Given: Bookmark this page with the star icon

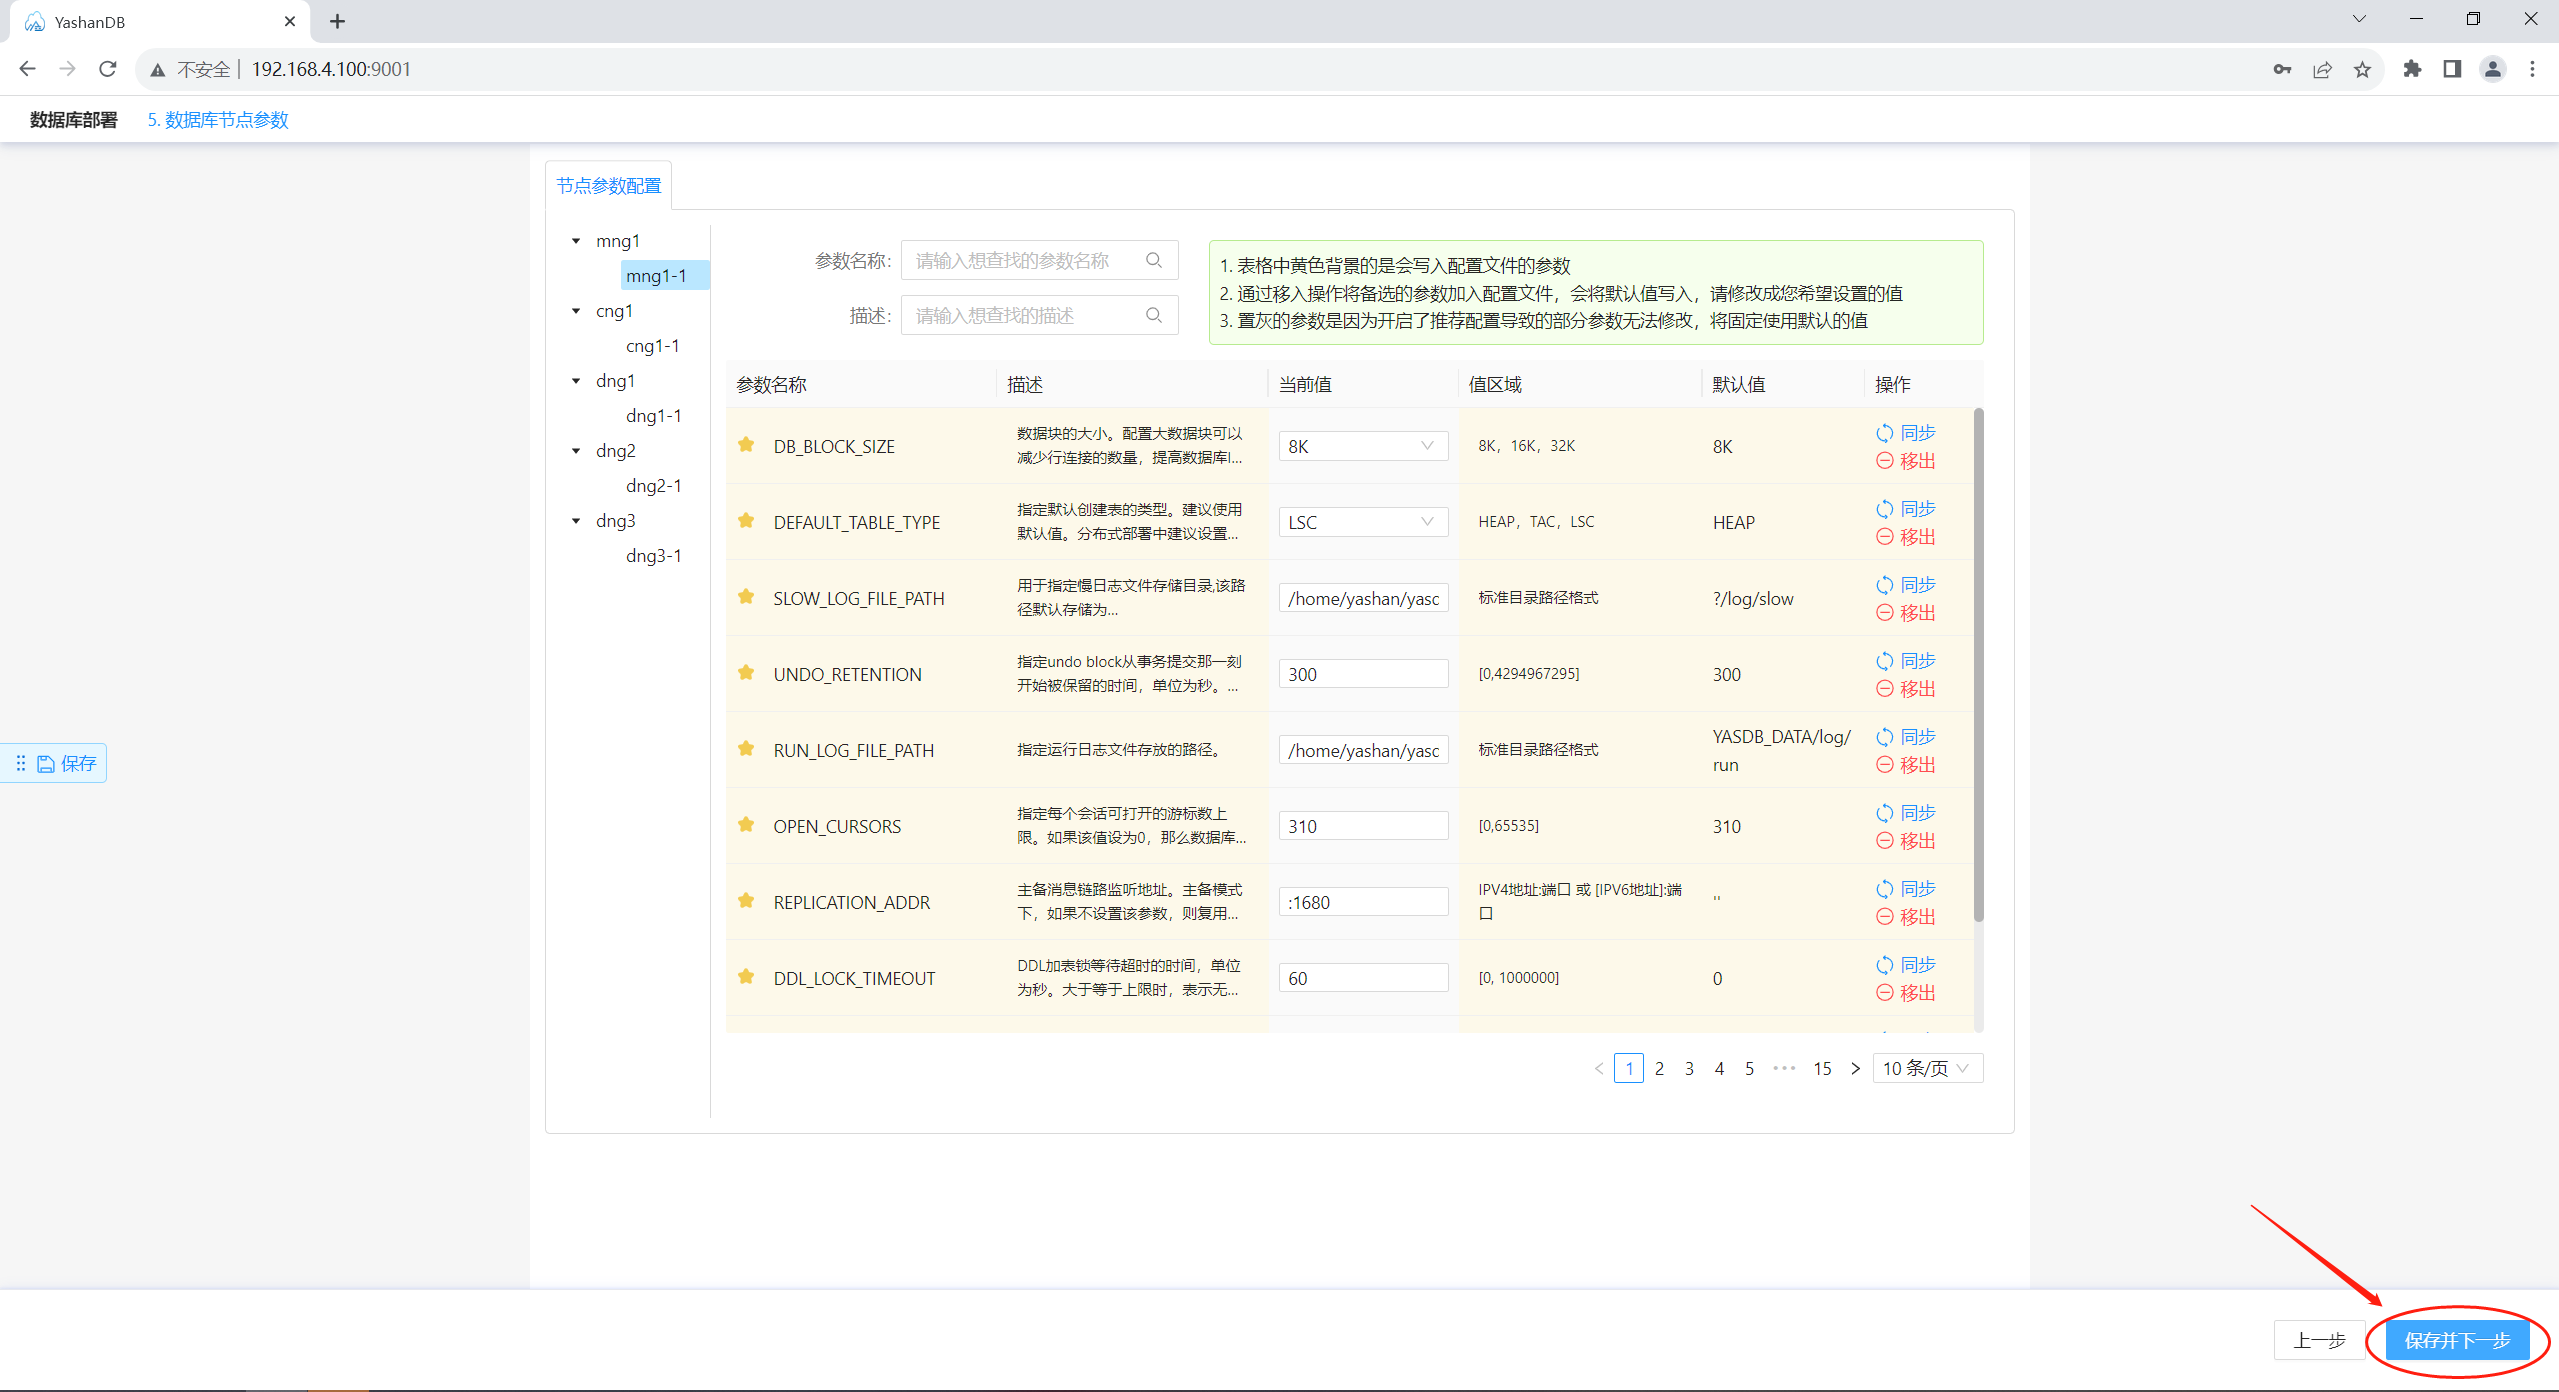Looking at the screenshot, I should [2362, 69].
